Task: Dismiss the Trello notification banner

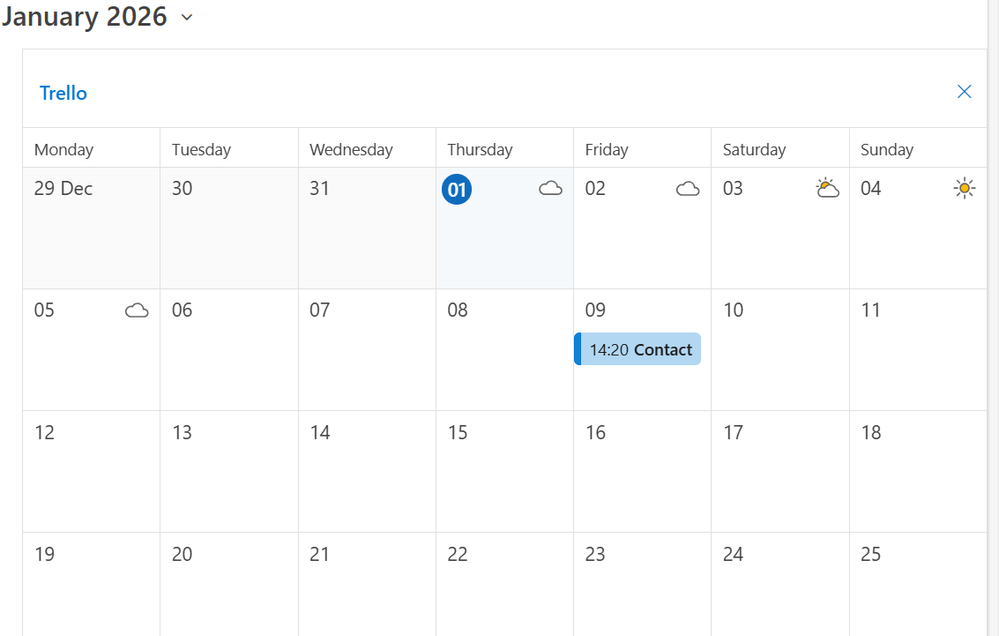Action: pos(964,91)
